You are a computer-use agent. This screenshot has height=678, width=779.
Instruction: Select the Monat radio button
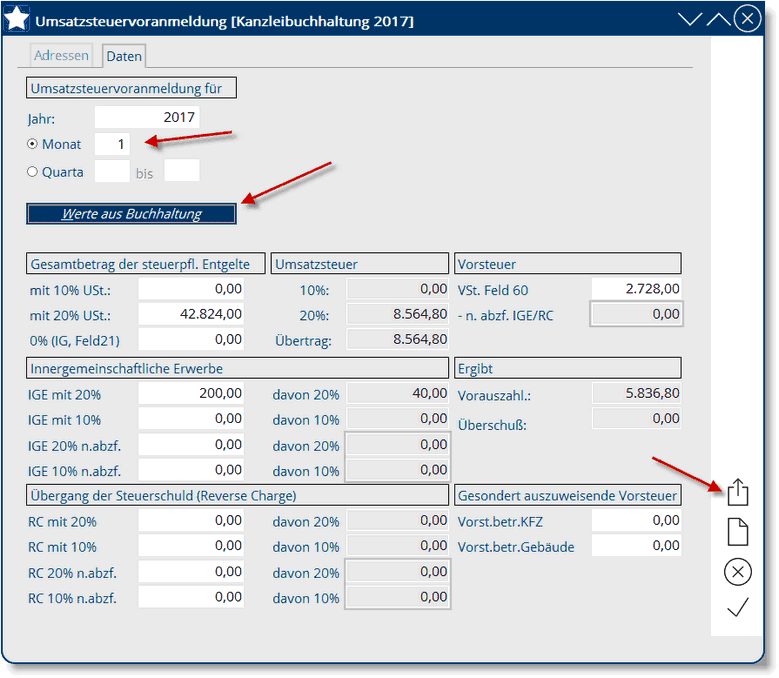(x=33, y=144)
